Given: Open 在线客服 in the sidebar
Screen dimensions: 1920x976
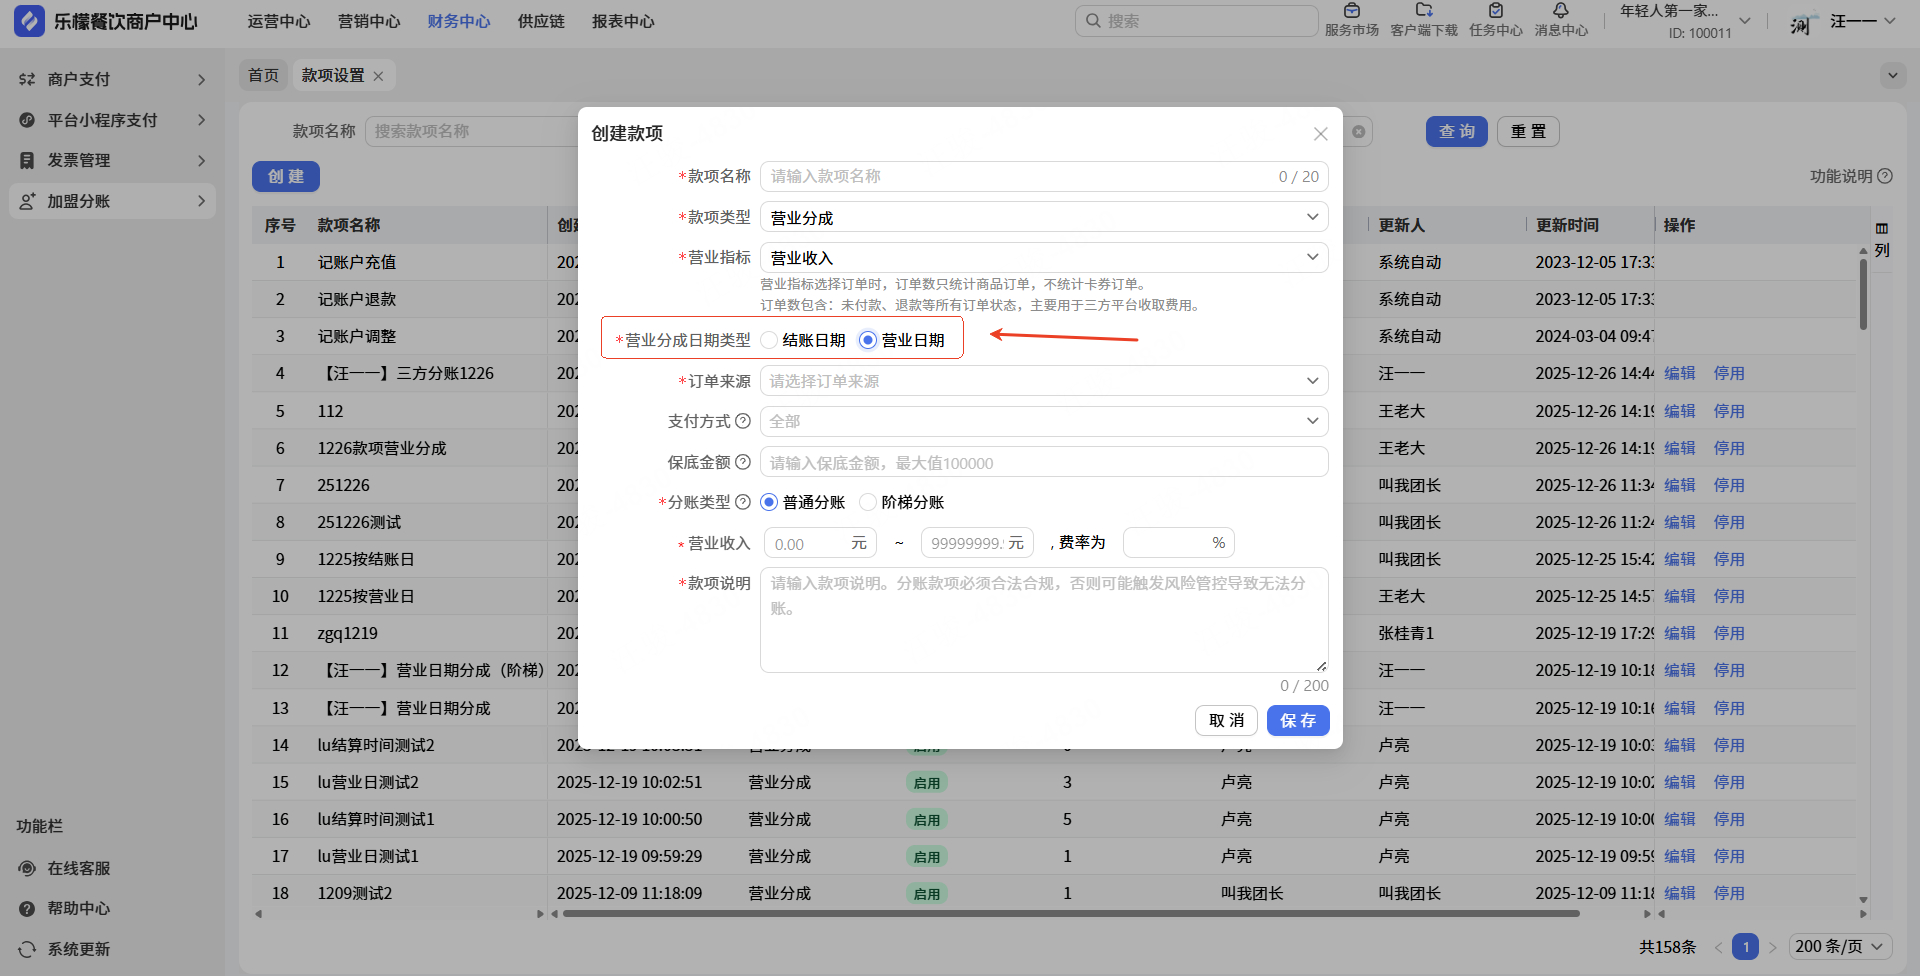Looking at the screenshot, I should (78, 868).
